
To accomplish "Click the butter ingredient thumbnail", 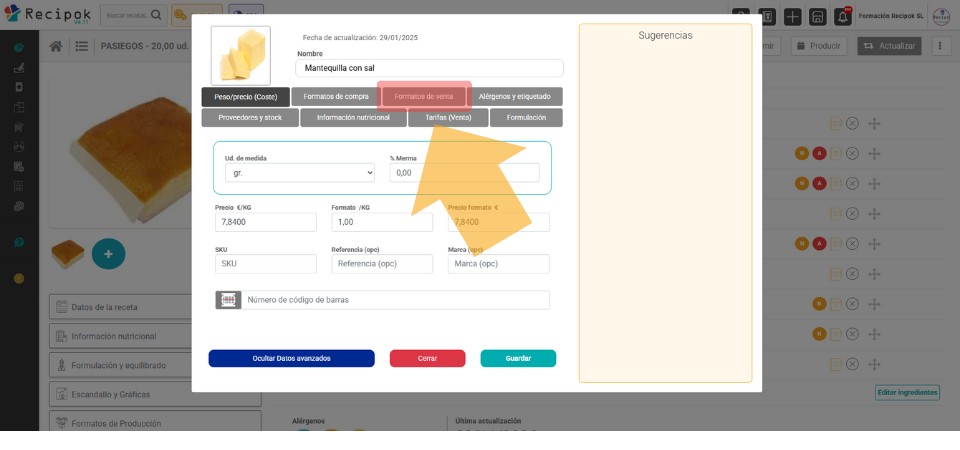I will click(241, 55).
